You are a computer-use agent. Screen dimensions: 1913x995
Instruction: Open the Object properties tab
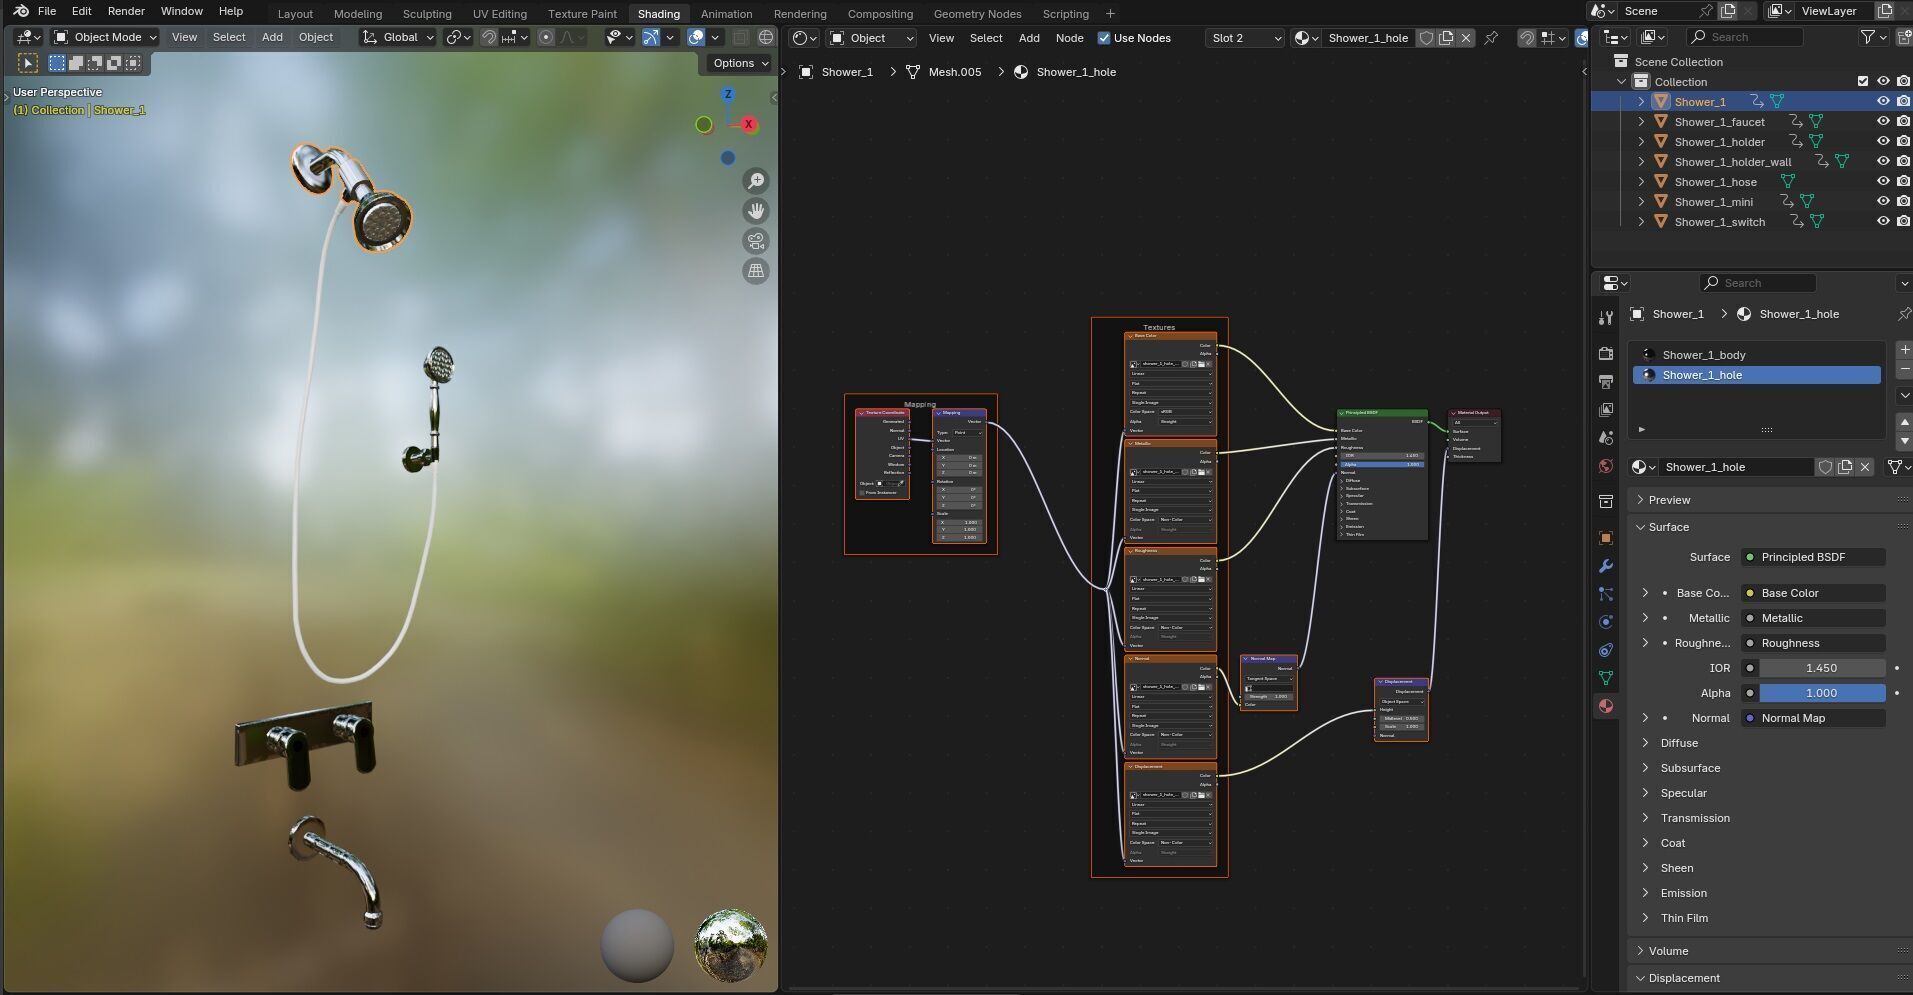pos(1606,538)
